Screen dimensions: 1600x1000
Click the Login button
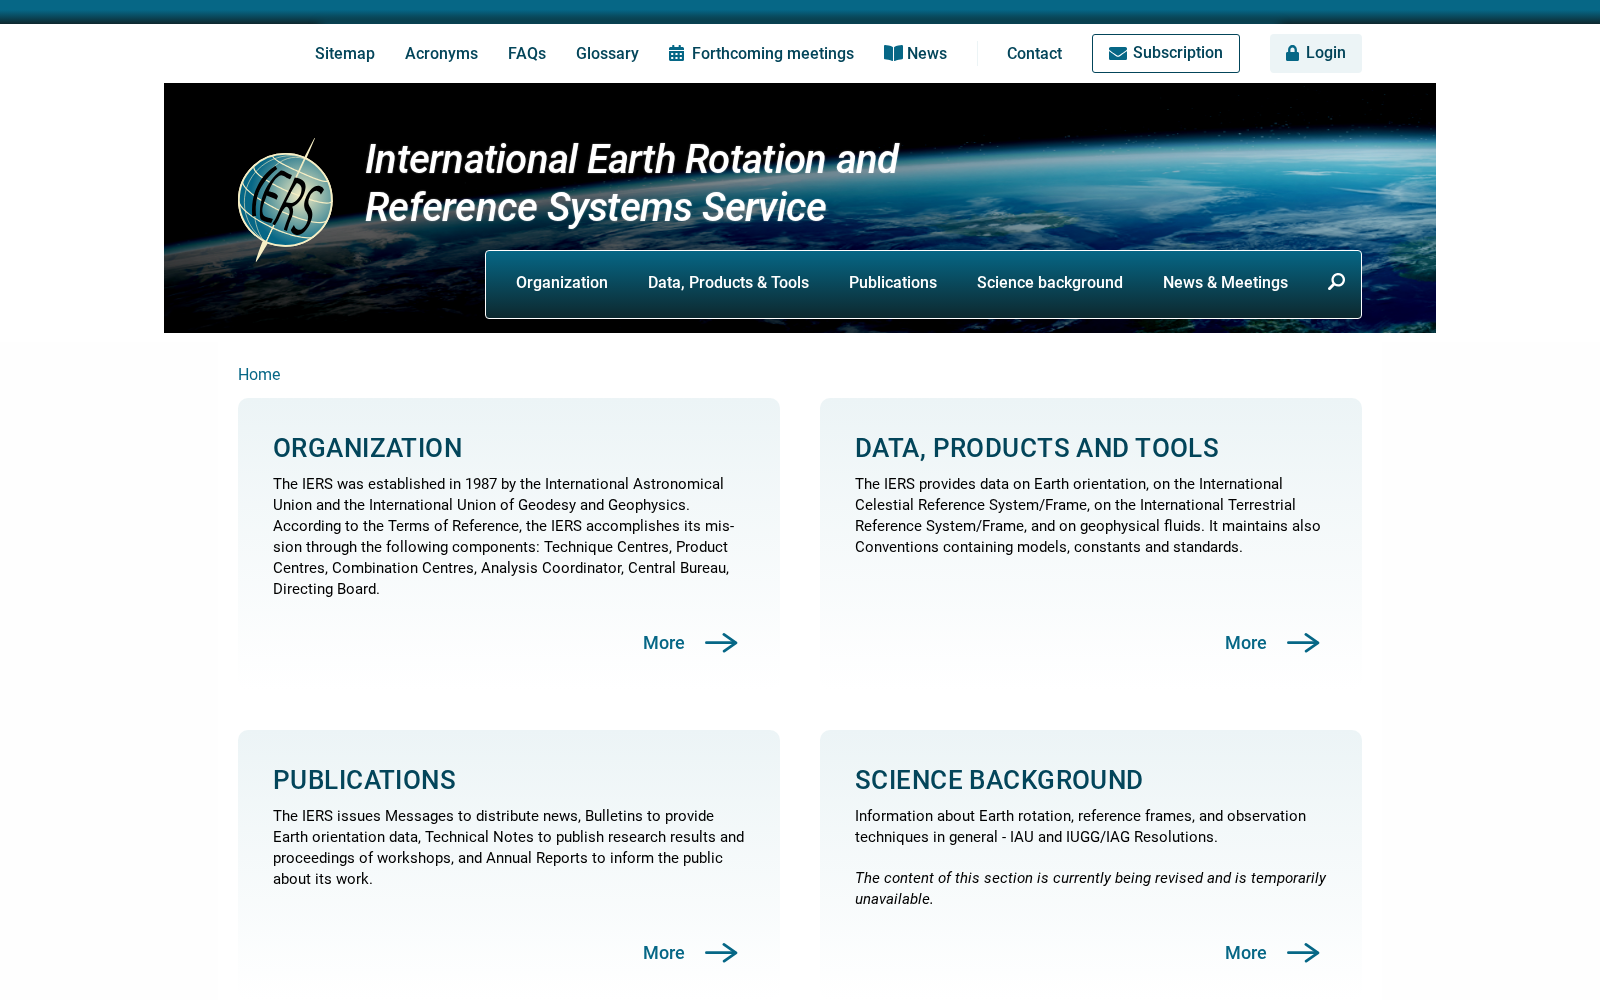coord(1316,53)
